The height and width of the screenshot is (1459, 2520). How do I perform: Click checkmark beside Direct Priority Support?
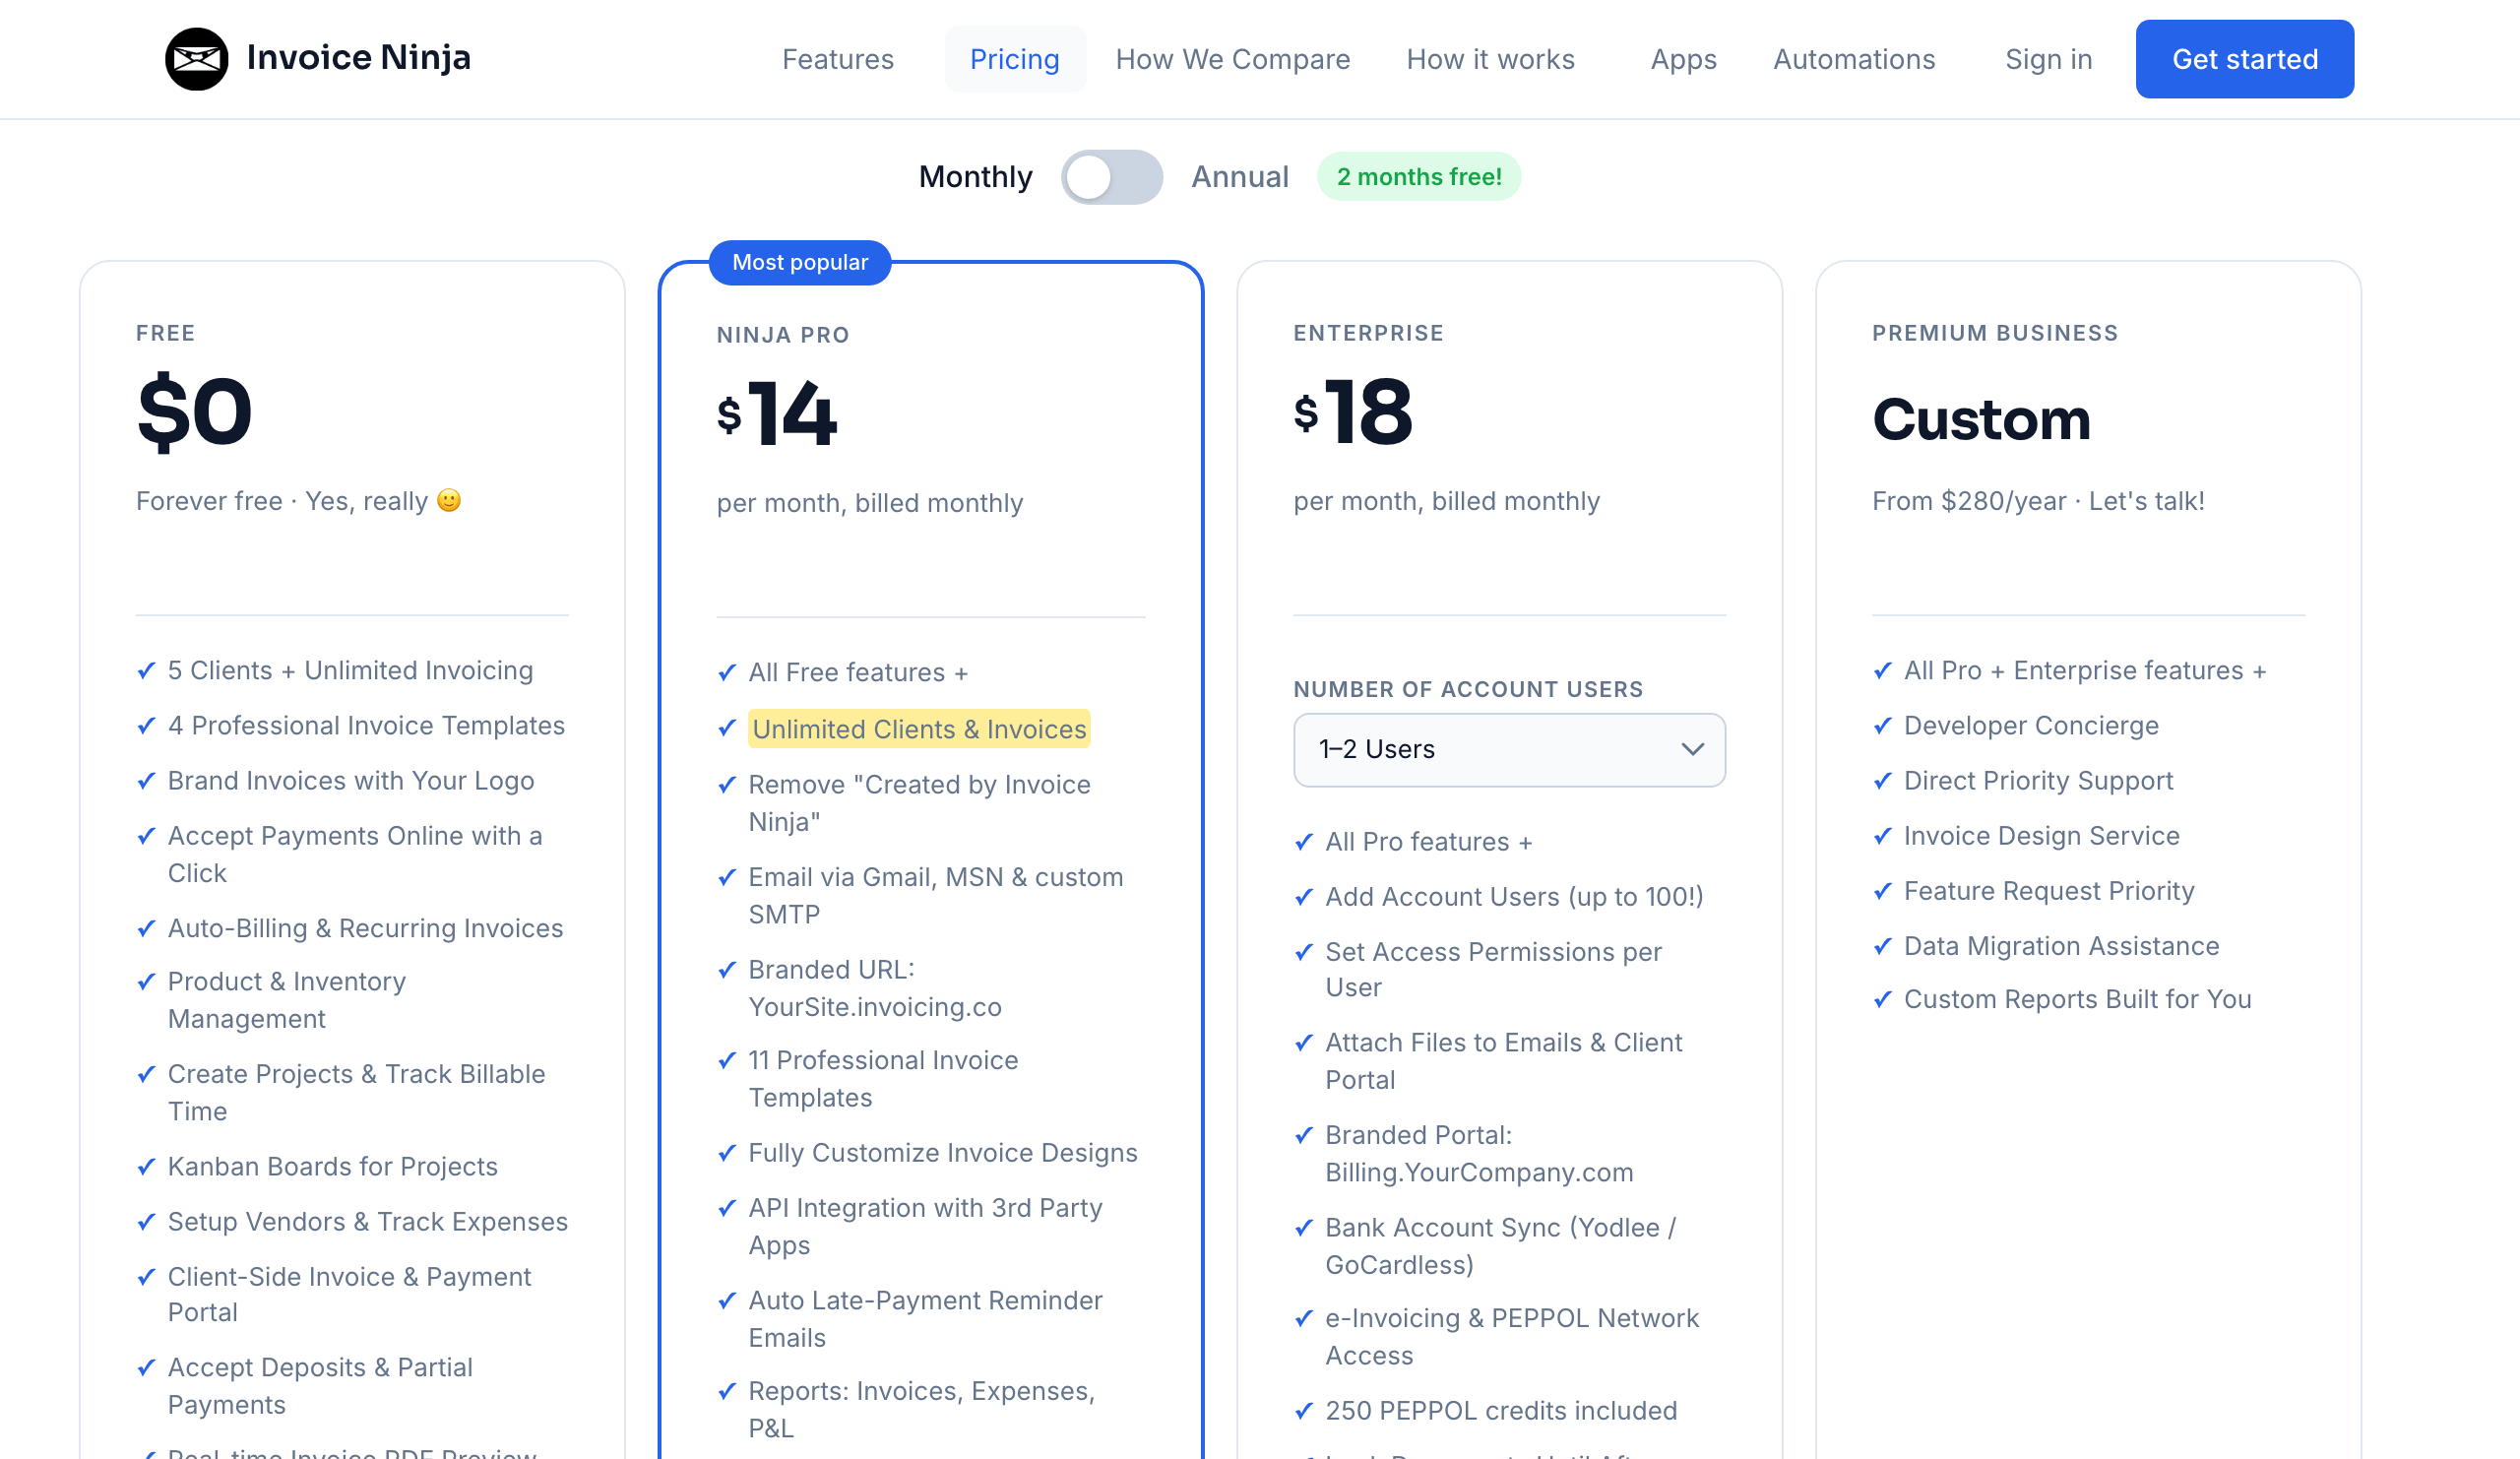(x=1883, y=781)
